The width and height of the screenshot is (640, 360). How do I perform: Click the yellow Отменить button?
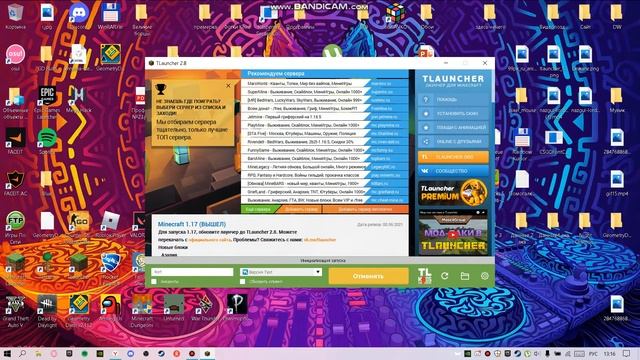pyautogui.click(x=368, y=276)
